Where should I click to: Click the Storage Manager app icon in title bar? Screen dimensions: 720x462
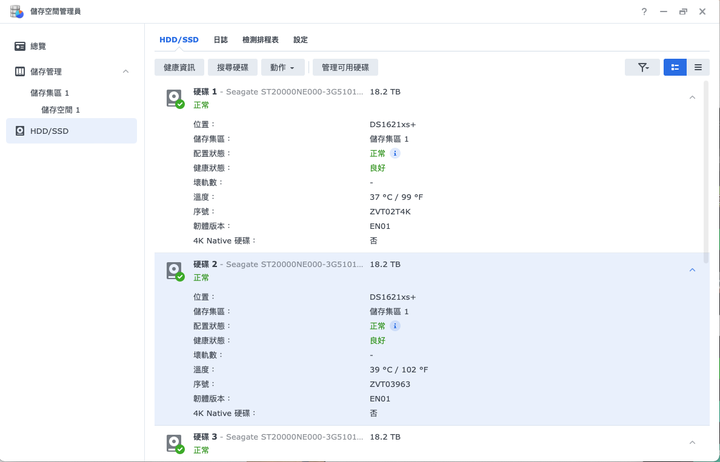17,11
